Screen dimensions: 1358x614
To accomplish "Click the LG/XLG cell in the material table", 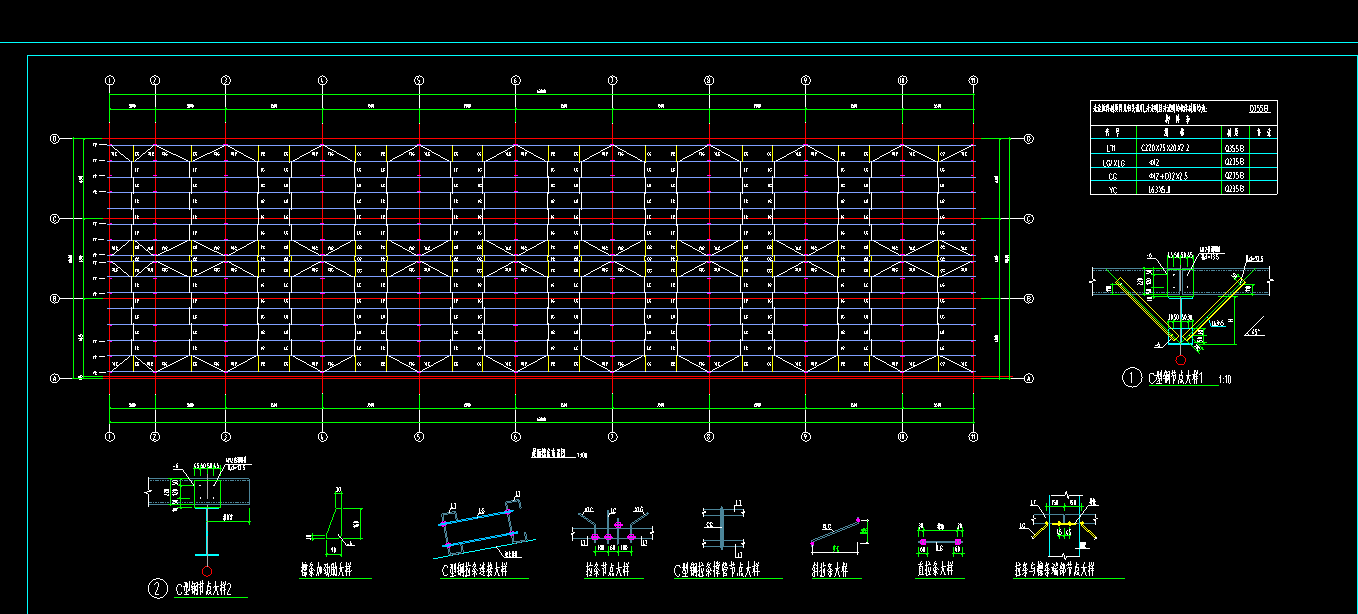I will (1113, 162).
